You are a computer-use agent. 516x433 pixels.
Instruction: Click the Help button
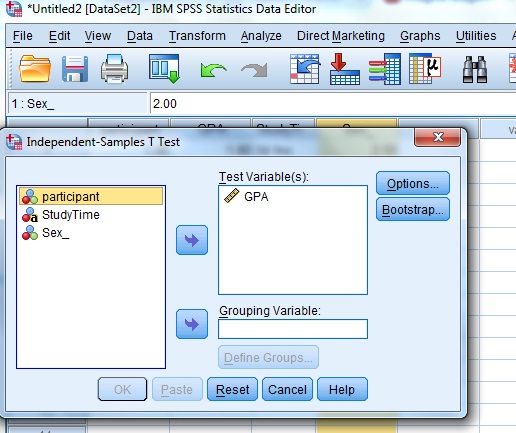coord(342,389)
